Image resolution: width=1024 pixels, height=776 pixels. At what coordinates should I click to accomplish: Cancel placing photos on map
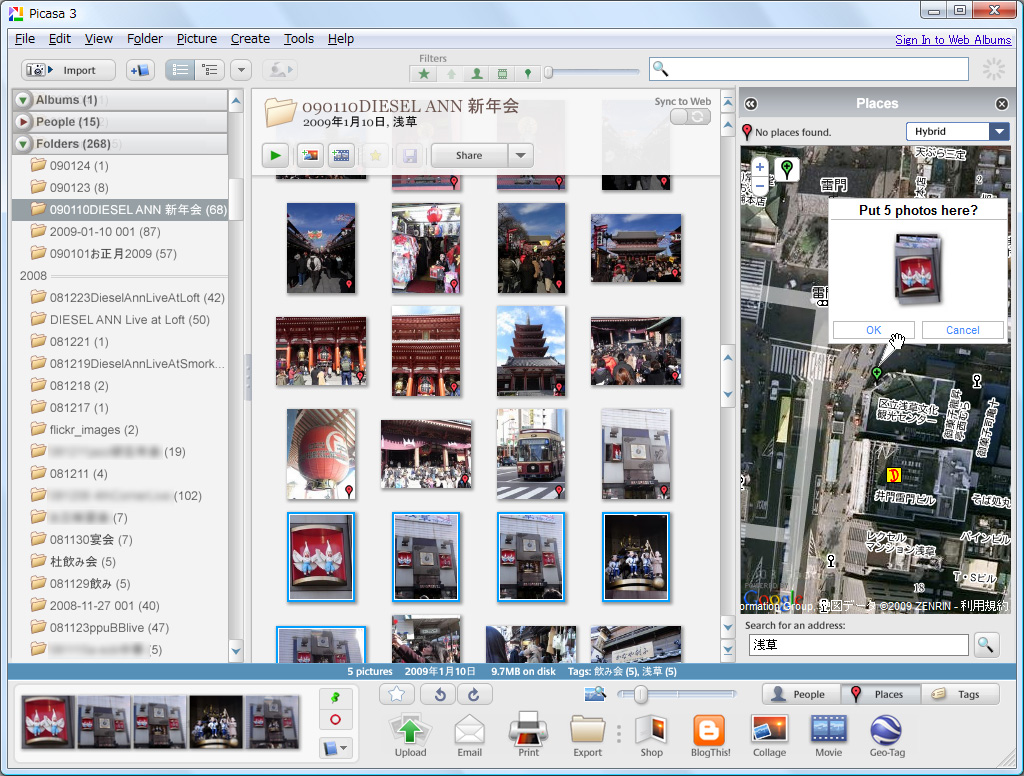(x=963, y=331)
